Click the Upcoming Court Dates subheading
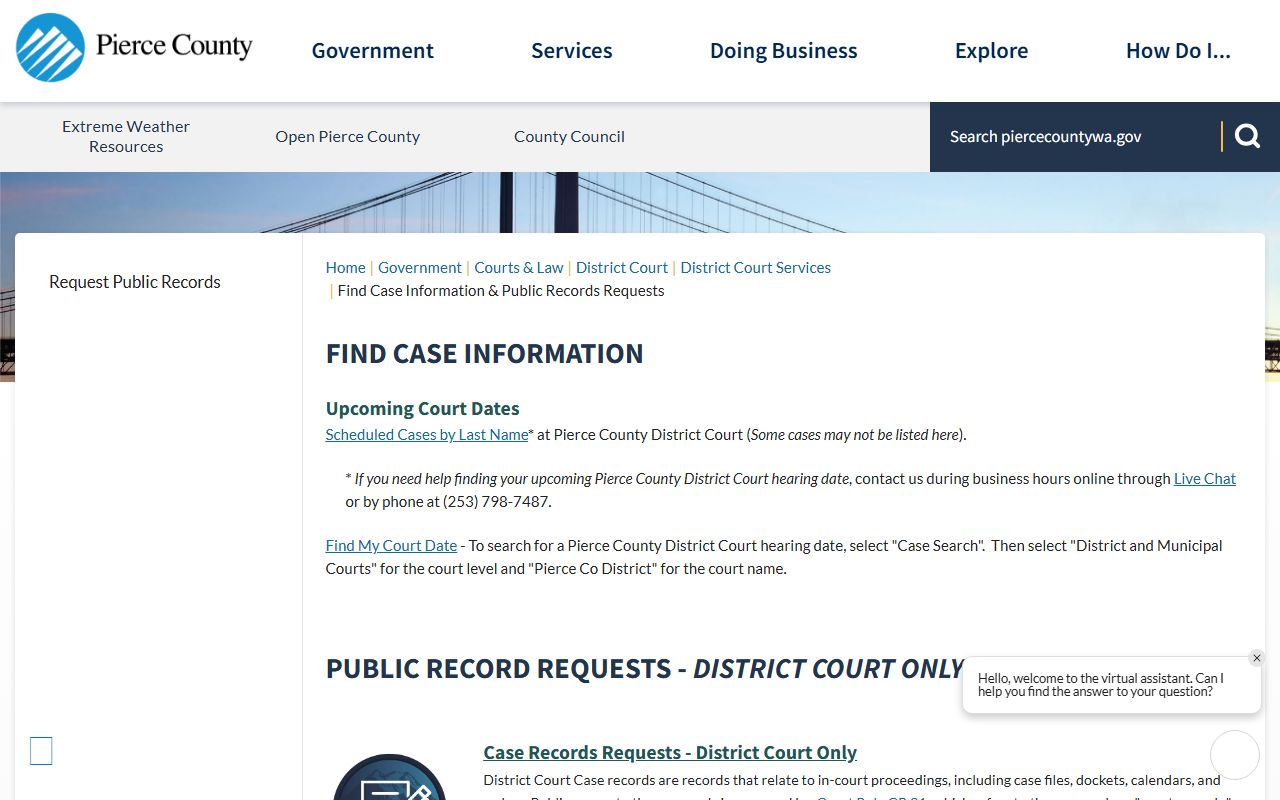The width and height of the screenshot is (1280, 800). pyautogui.click(x=422, y=408)
